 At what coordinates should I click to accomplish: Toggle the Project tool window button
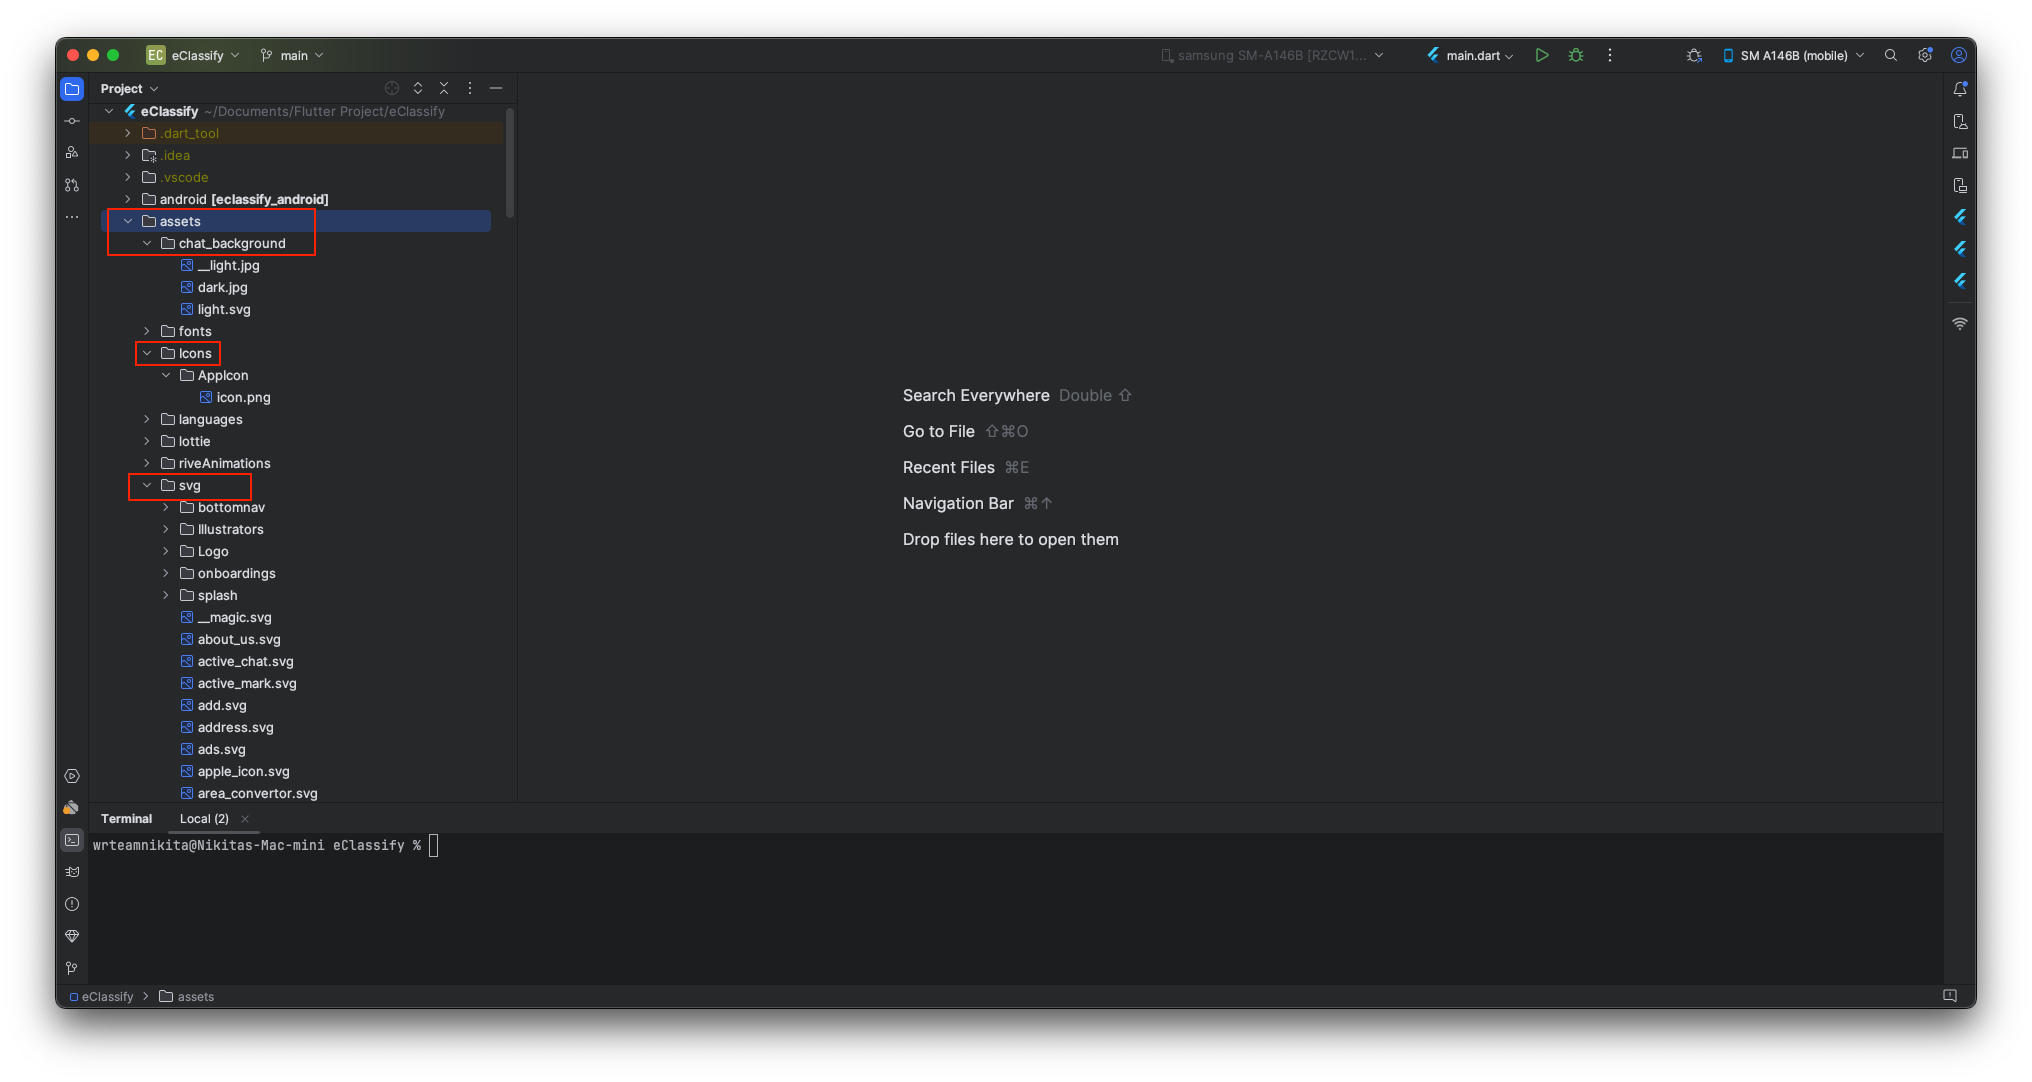point(72,89)
